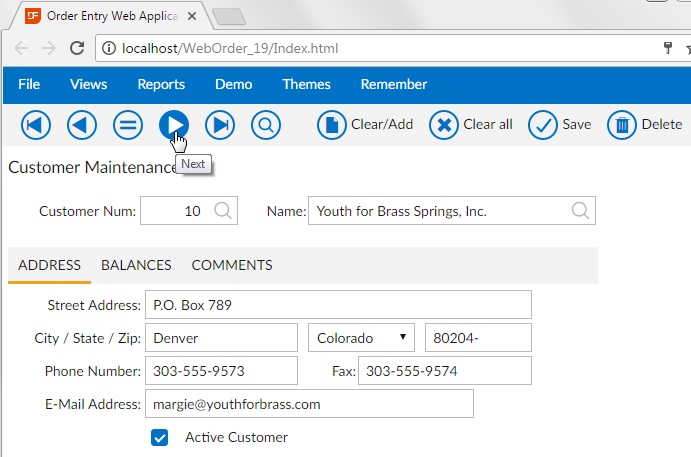Click the Street Address field
The height and width of the screenshot is (457, 691).
pos(338,305)
